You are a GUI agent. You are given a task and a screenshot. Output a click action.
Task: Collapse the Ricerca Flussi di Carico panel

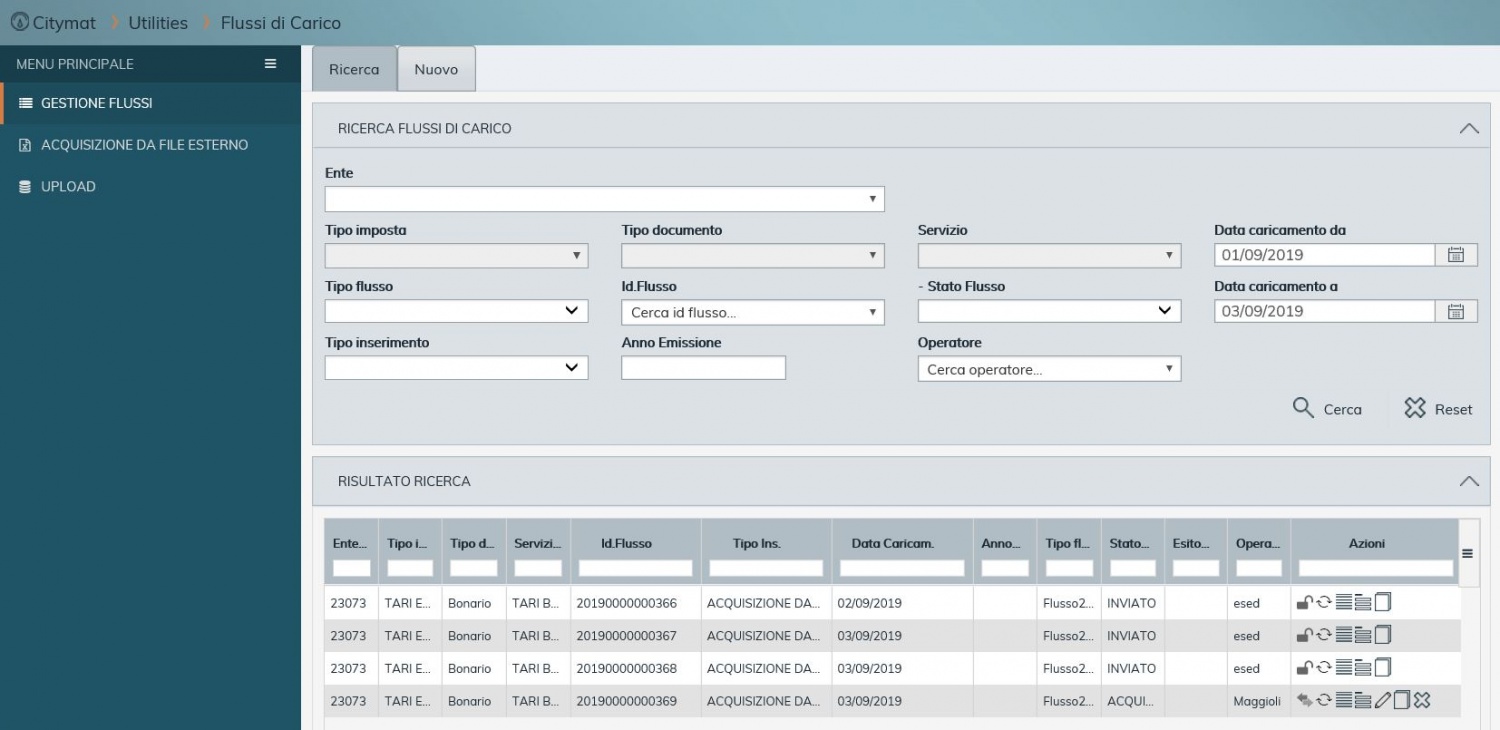click(1468, 128)
